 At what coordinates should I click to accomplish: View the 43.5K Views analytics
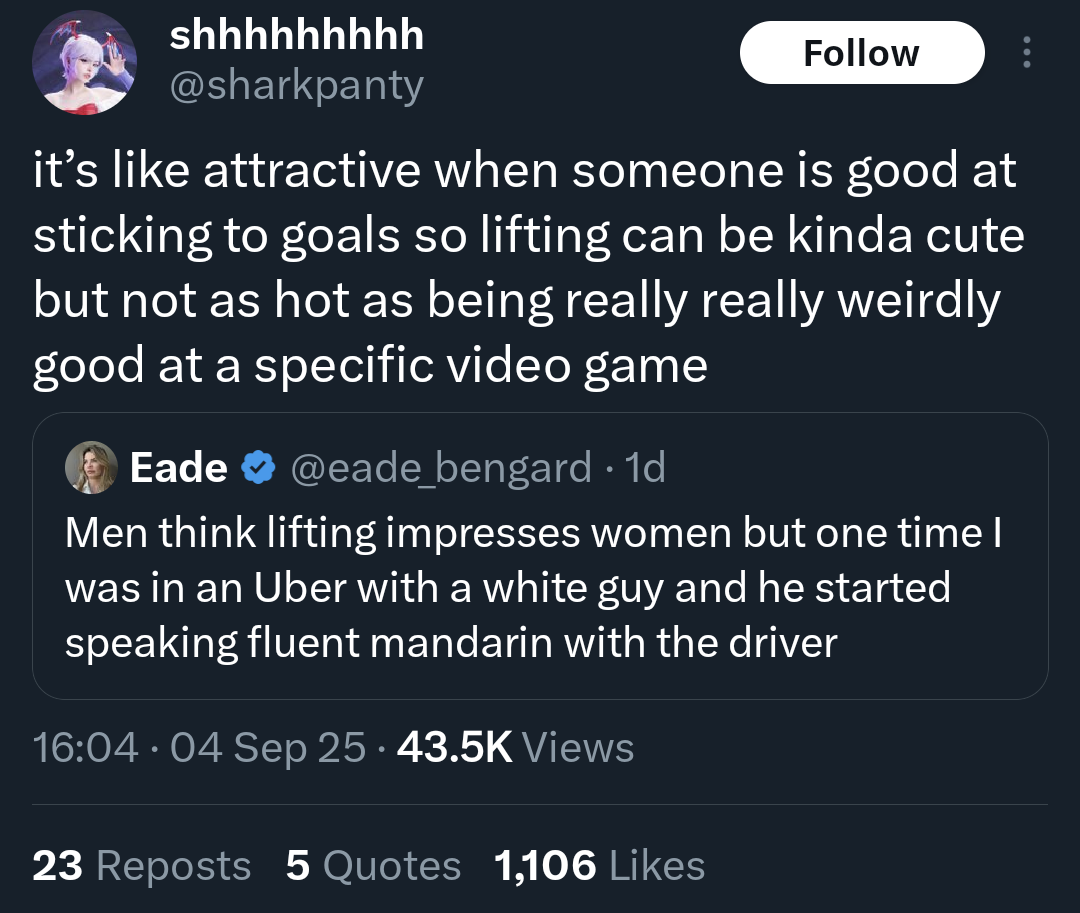515,747
